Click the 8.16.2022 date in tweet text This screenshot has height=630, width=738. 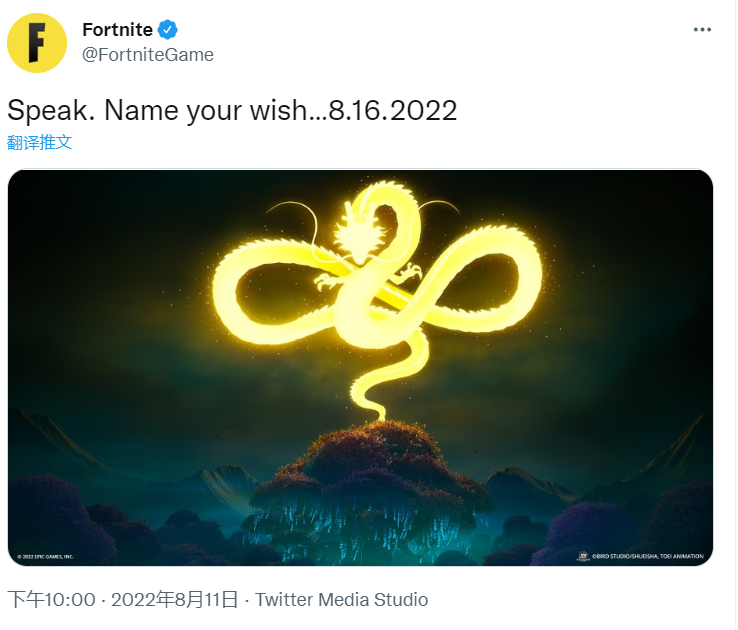tap(393, 111)
